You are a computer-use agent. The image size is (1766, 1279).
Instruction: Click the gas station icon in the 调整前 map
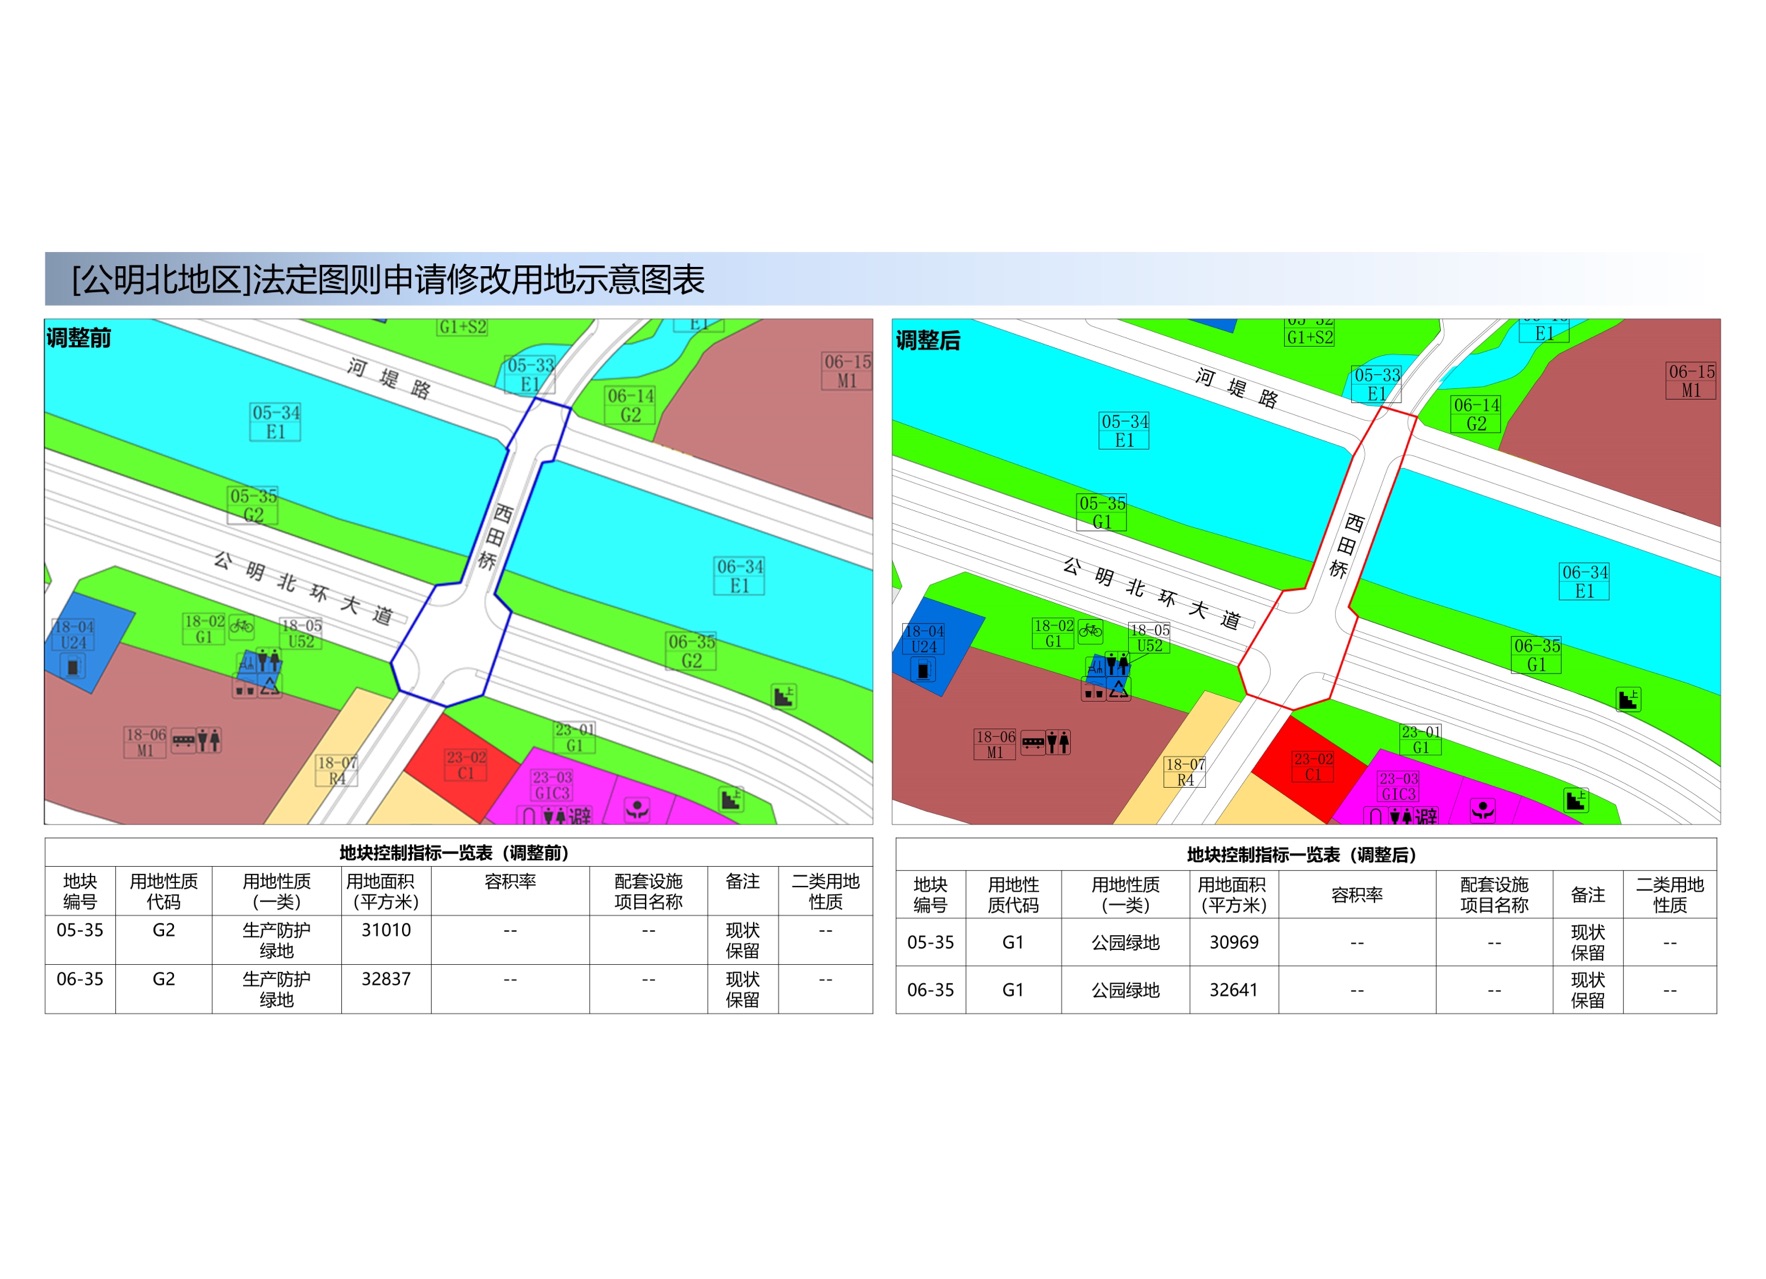[x=75, y=666]
